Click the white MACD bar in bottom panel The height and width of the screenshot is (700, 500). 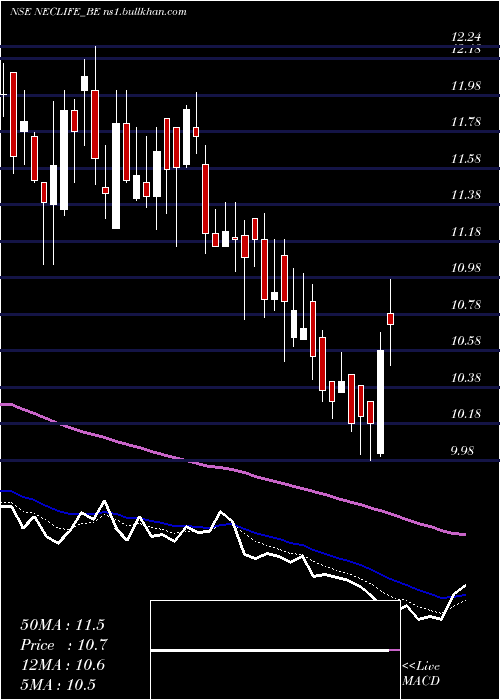click(270, 650)
